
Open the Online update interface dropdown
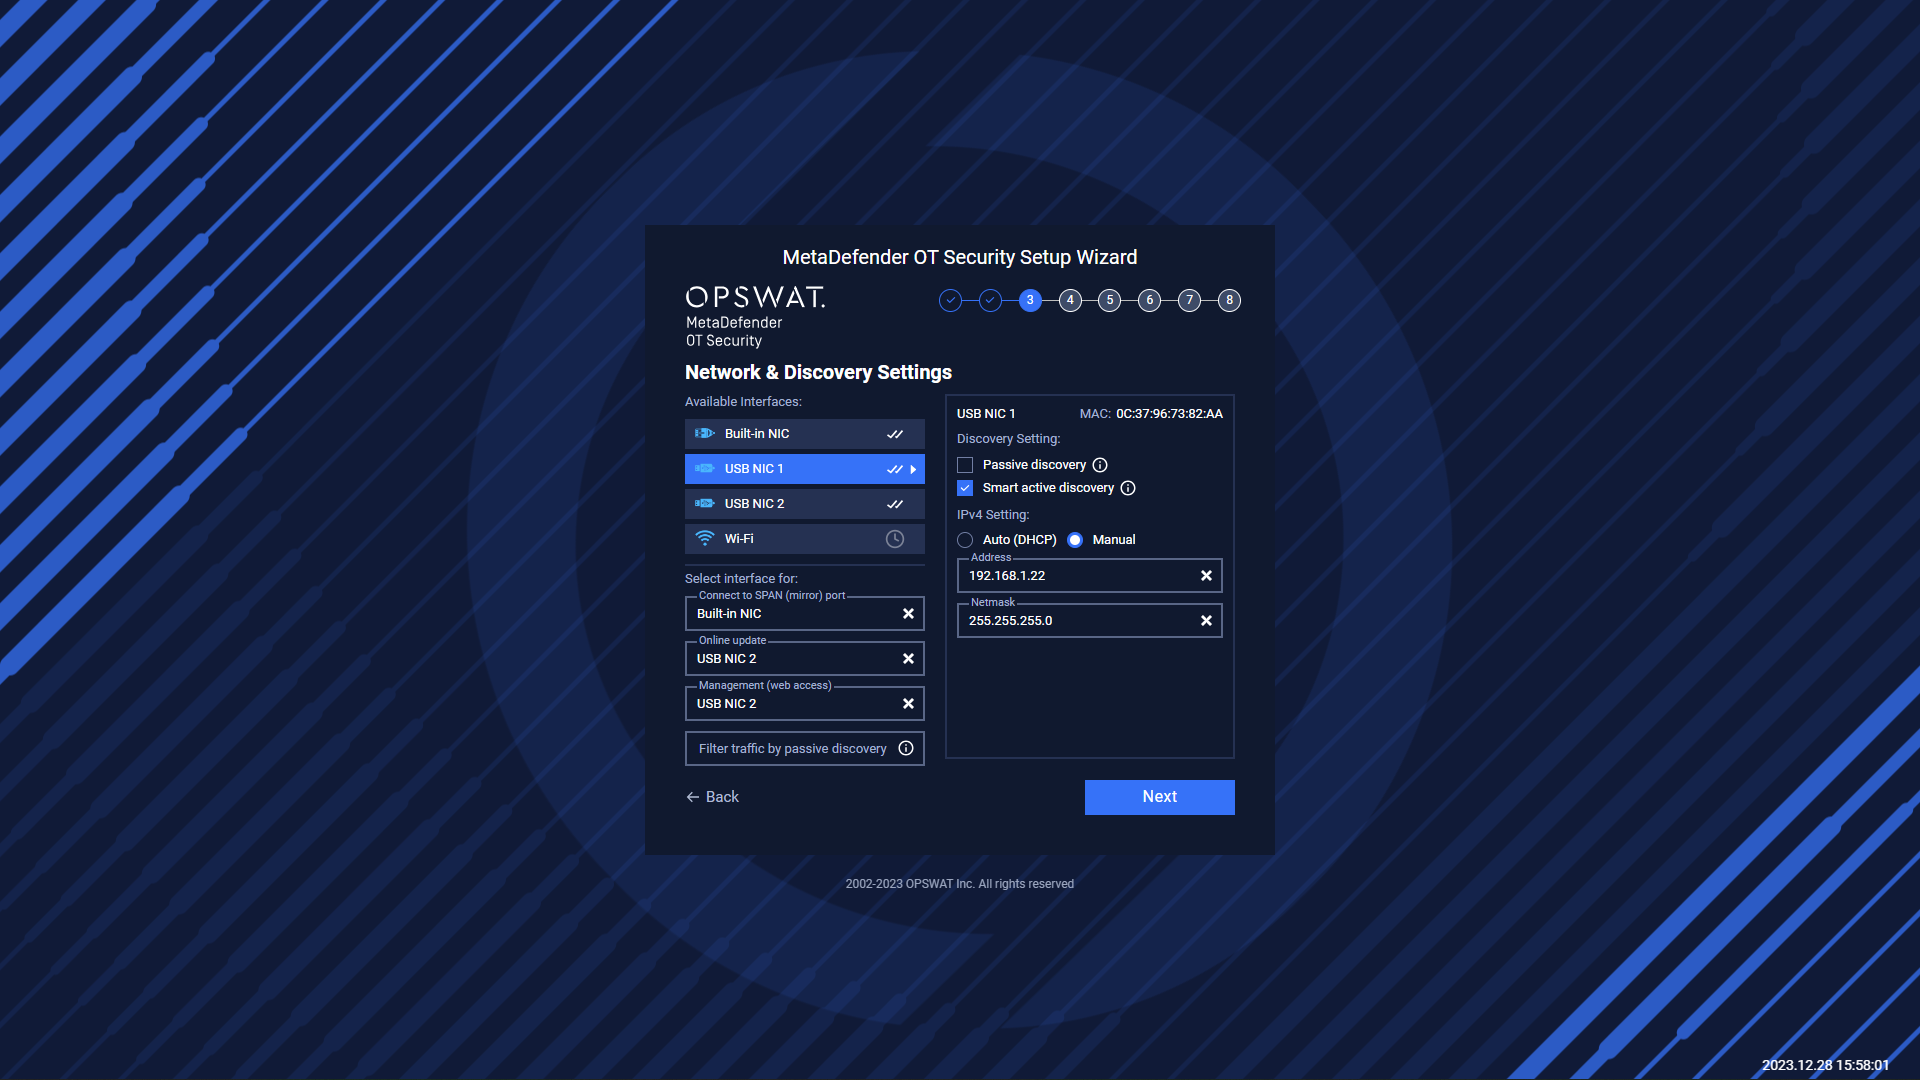point(804,659)
